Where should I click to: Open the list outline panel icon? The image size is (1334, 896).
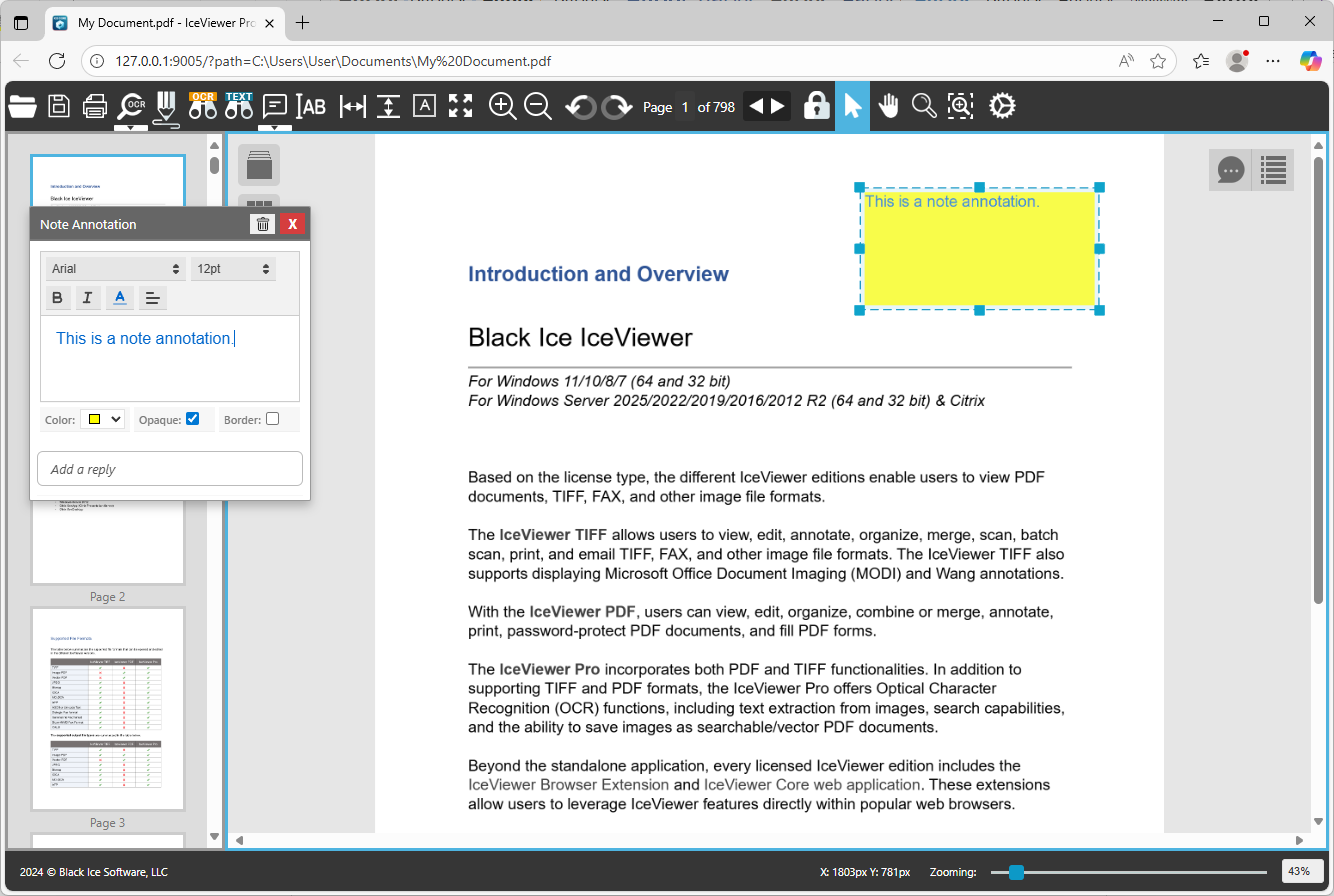pyautogui.click(x=1273, y=170)
